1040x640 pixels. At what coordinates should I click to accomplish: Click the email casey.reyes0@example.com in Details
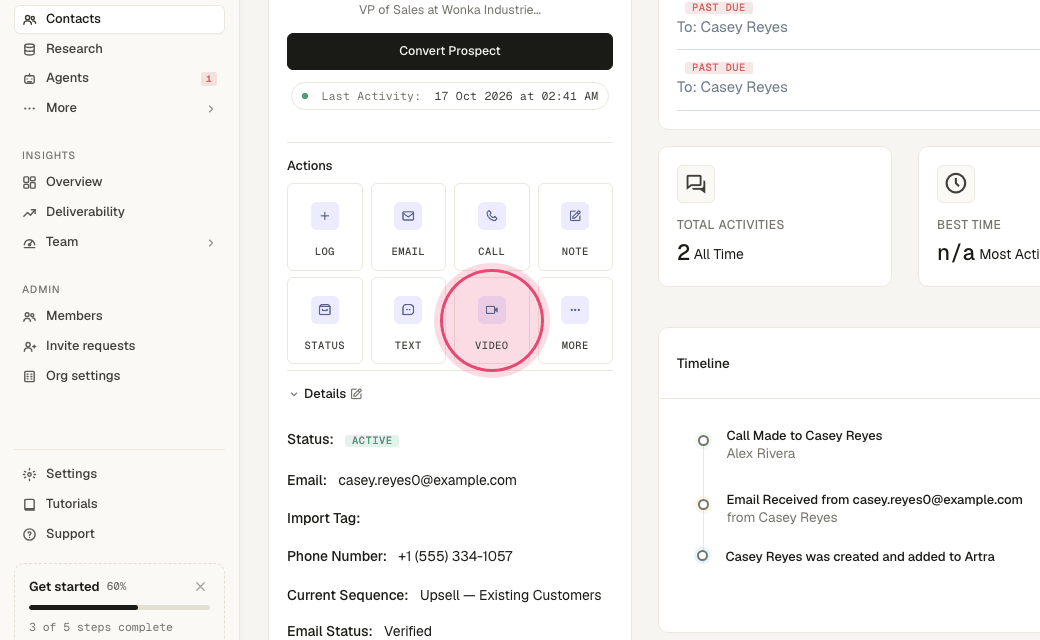(427, 480)
